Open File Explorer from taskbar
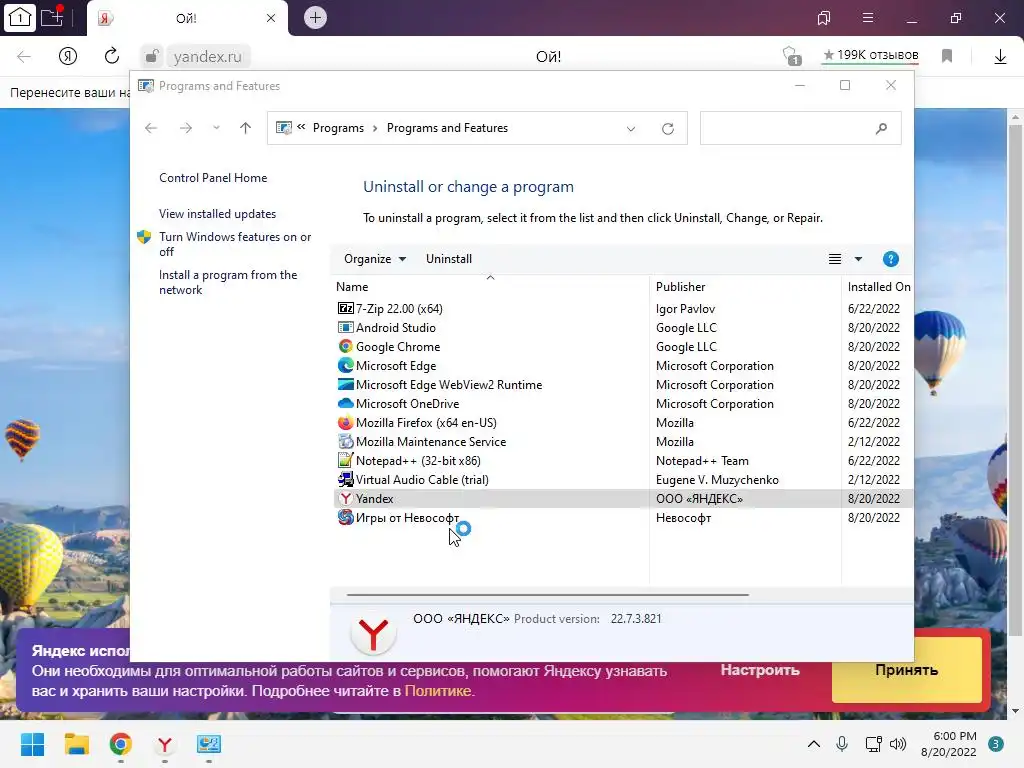 [x=76, y=744]
